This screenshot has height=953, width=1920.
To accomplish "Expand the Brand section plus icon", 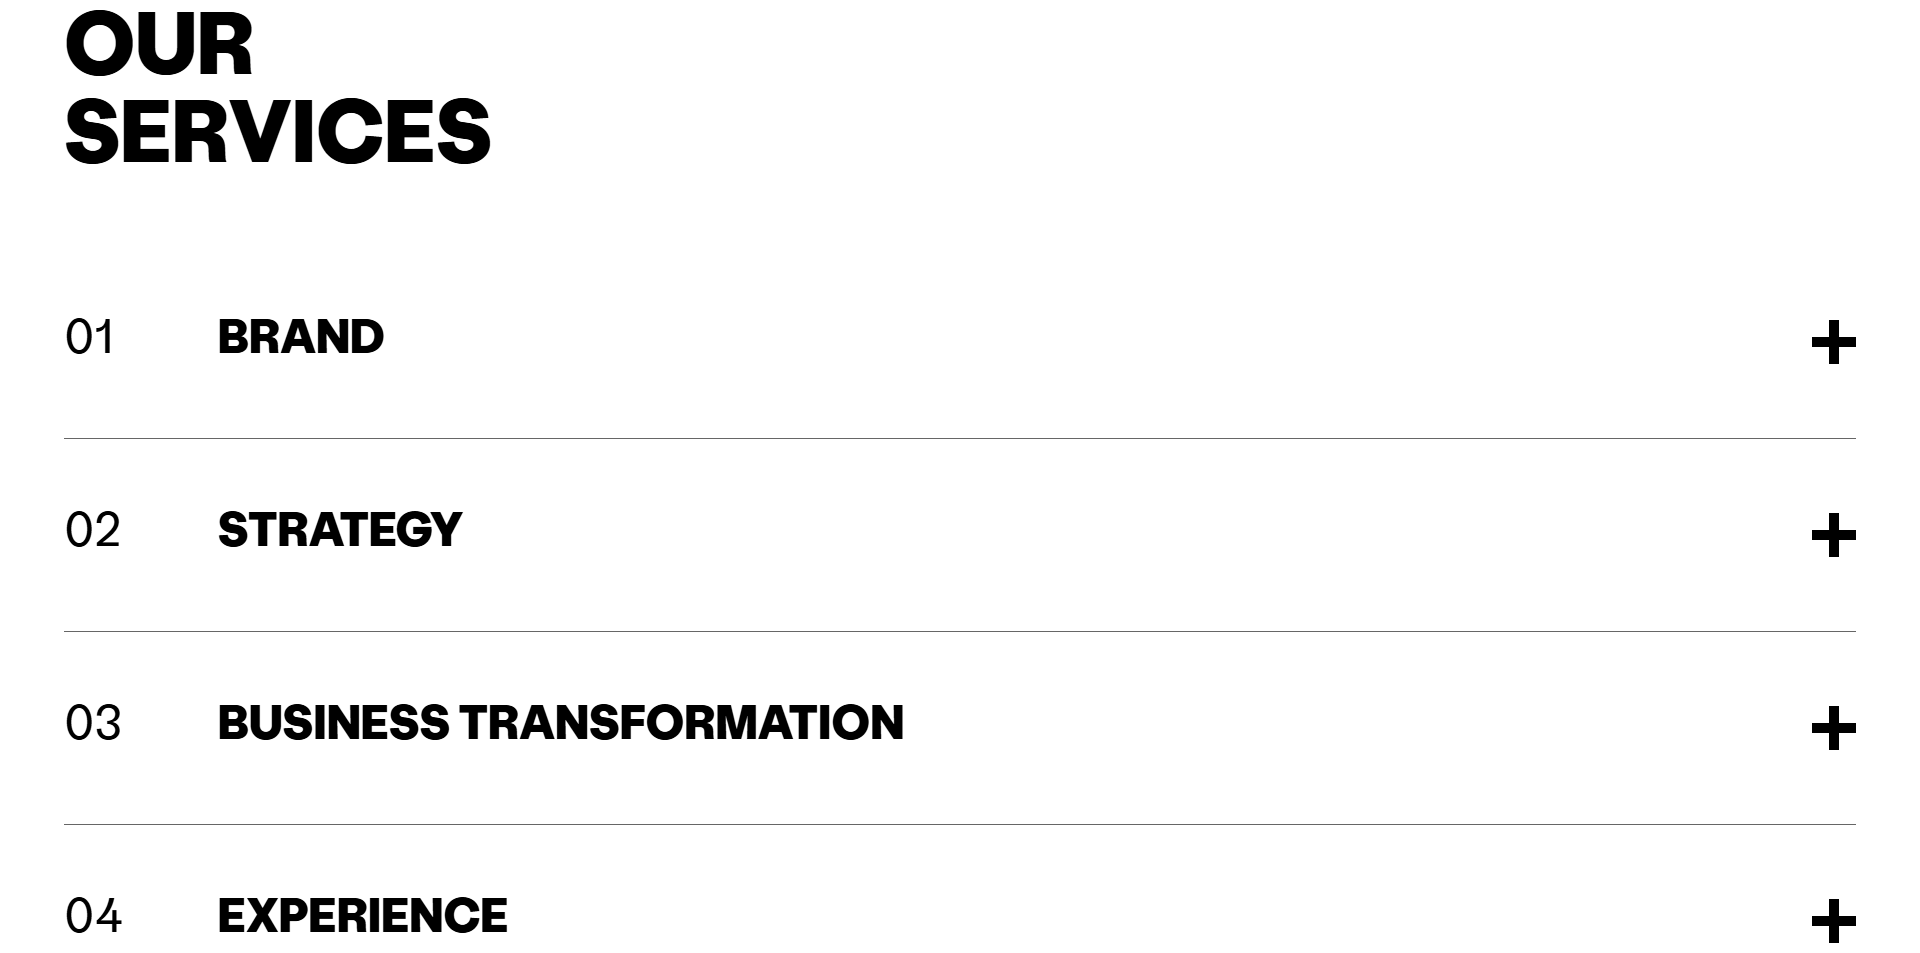I will (1833, 343).
